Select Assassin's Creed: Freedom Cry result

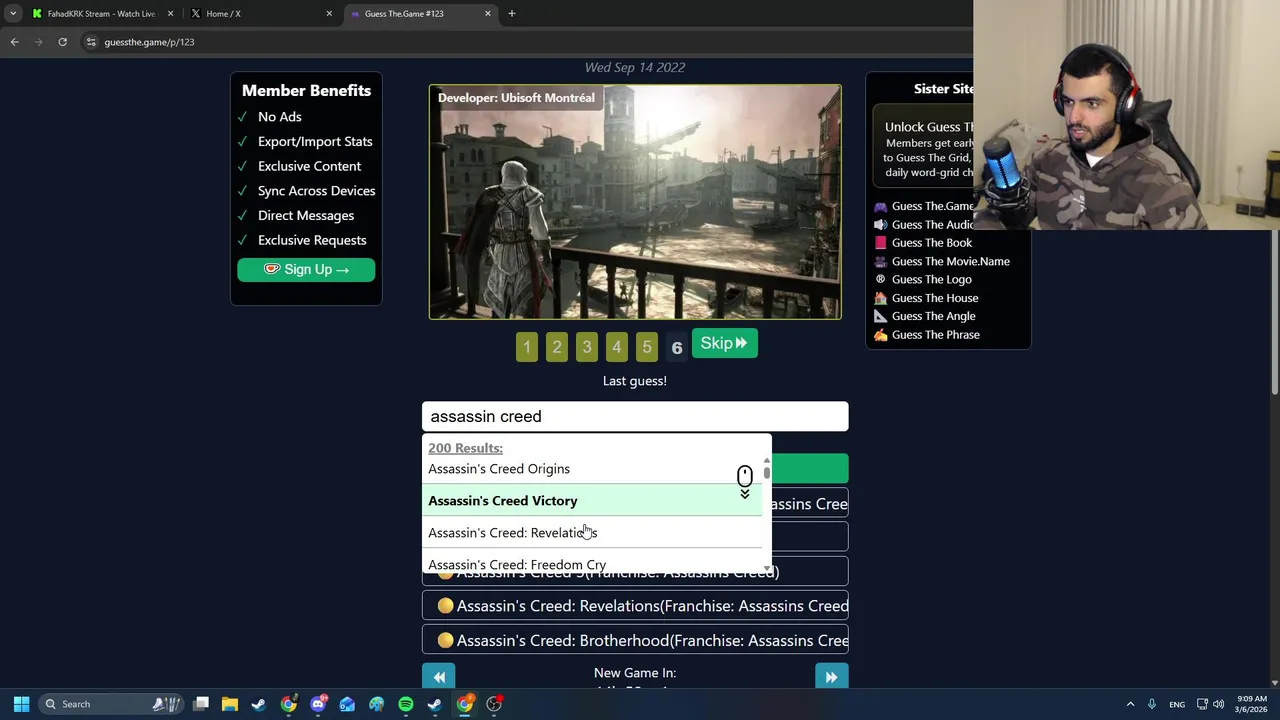click(x=594, y=564)
